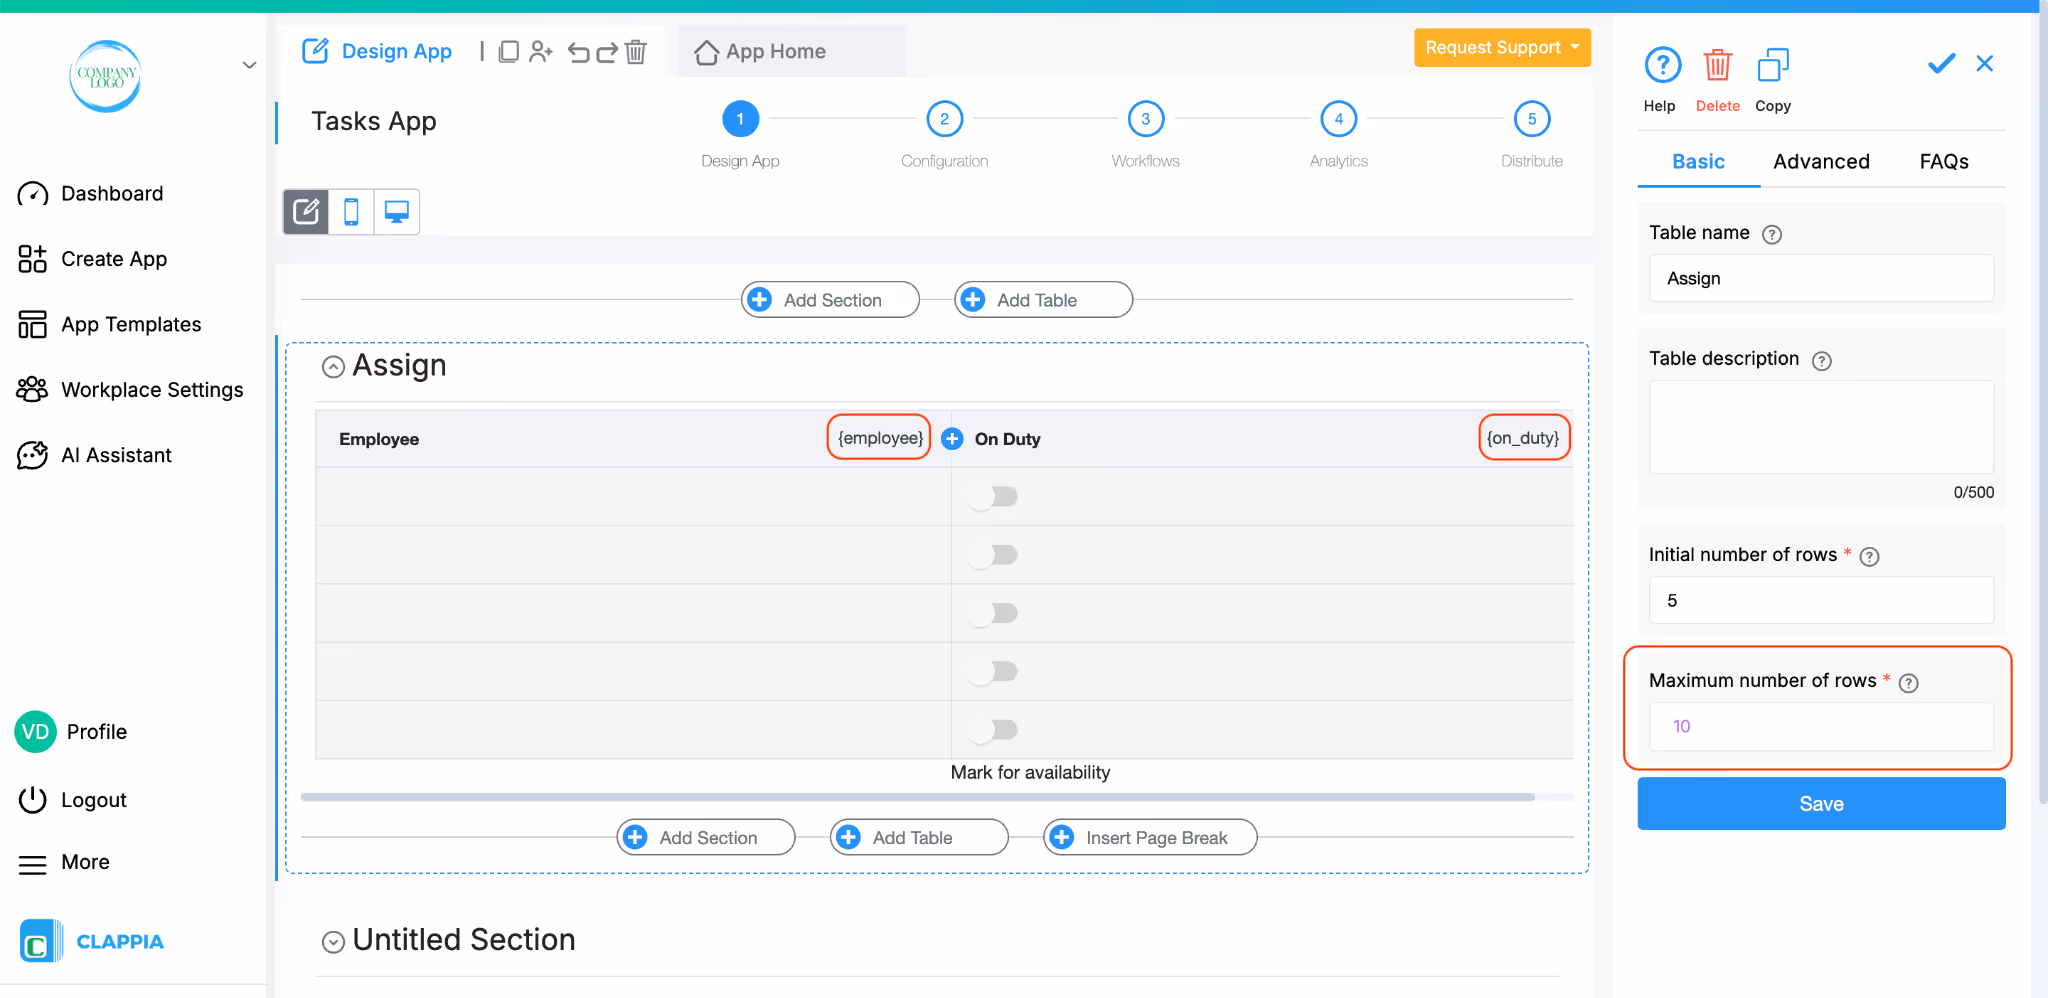Expand the Untitled Section
Image resolution: width=2048 pixels, height=998 pixels.
click(x=333, y=941)
